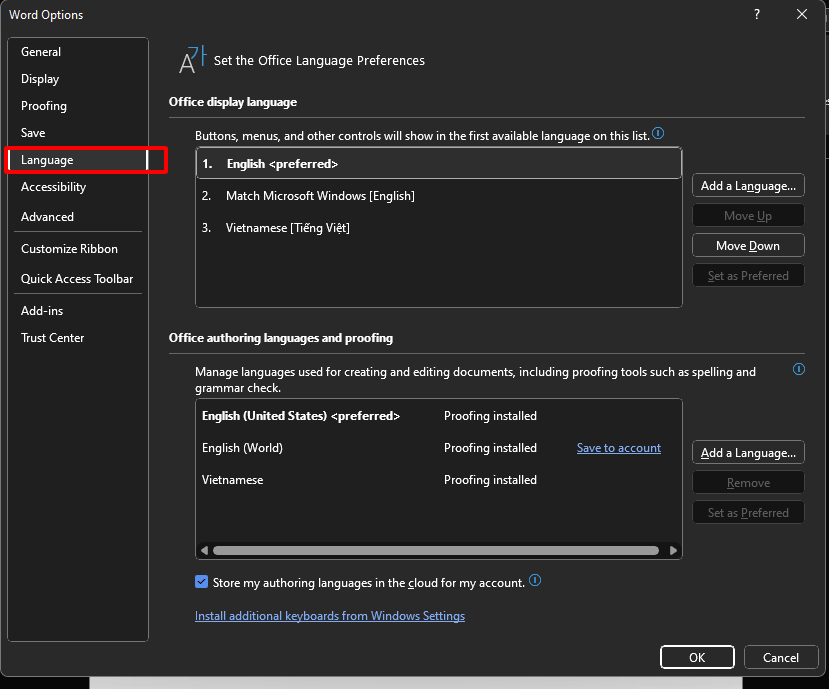The image size is (829, 689).
Task: Open the Advanced options page
Action: [x=47, y=216]
